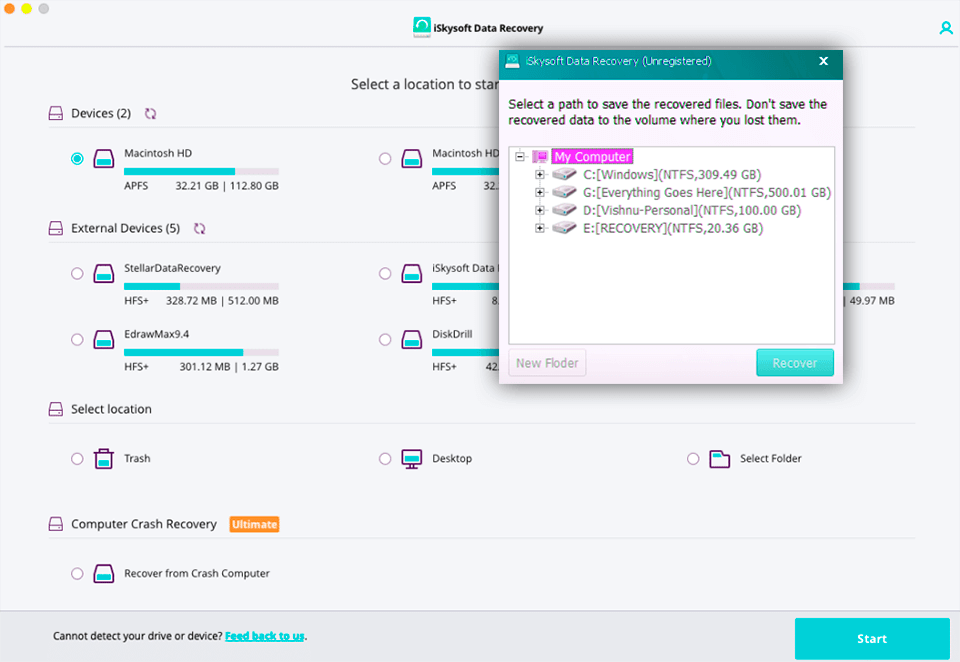Click the user account icon
The width and height of the screenshot is (960, 662).
(945, 29)
